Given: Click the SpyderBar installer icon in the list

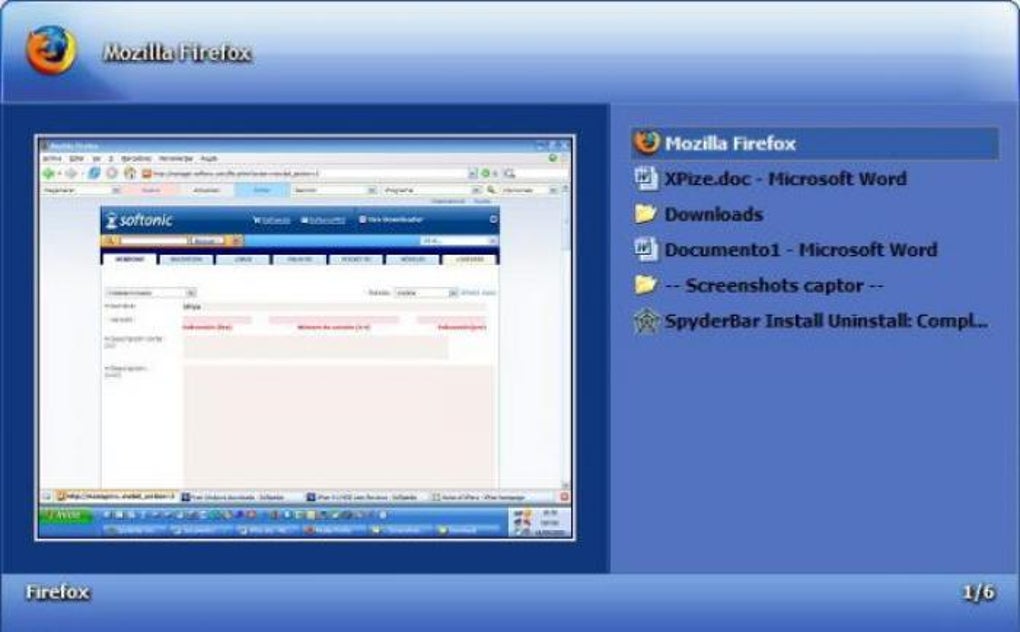Looking at the screenshot, I should click(x=646, y=321).
